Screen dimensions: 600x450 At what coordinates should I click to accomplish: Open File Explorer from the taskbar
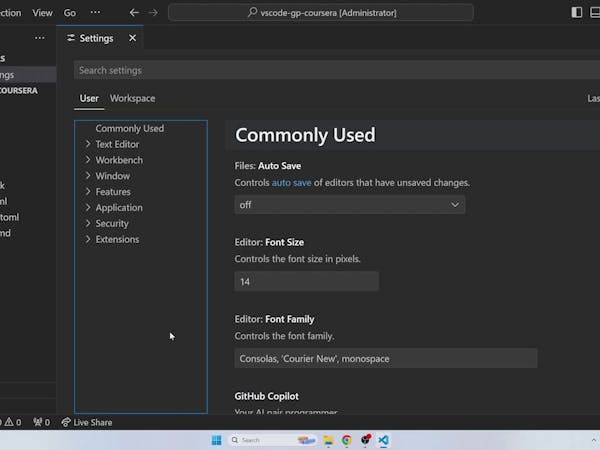(328, 440)
